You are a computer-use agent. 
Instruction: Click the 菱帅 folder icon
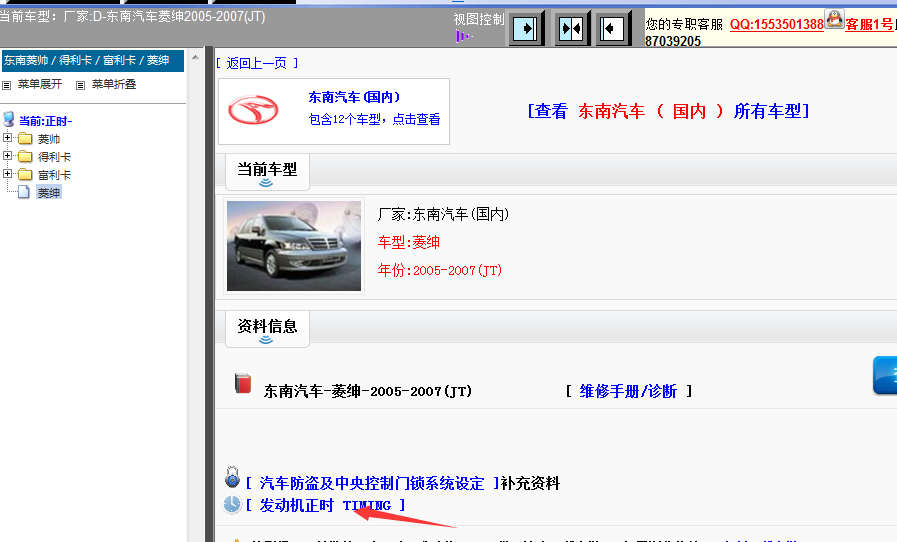25,139
